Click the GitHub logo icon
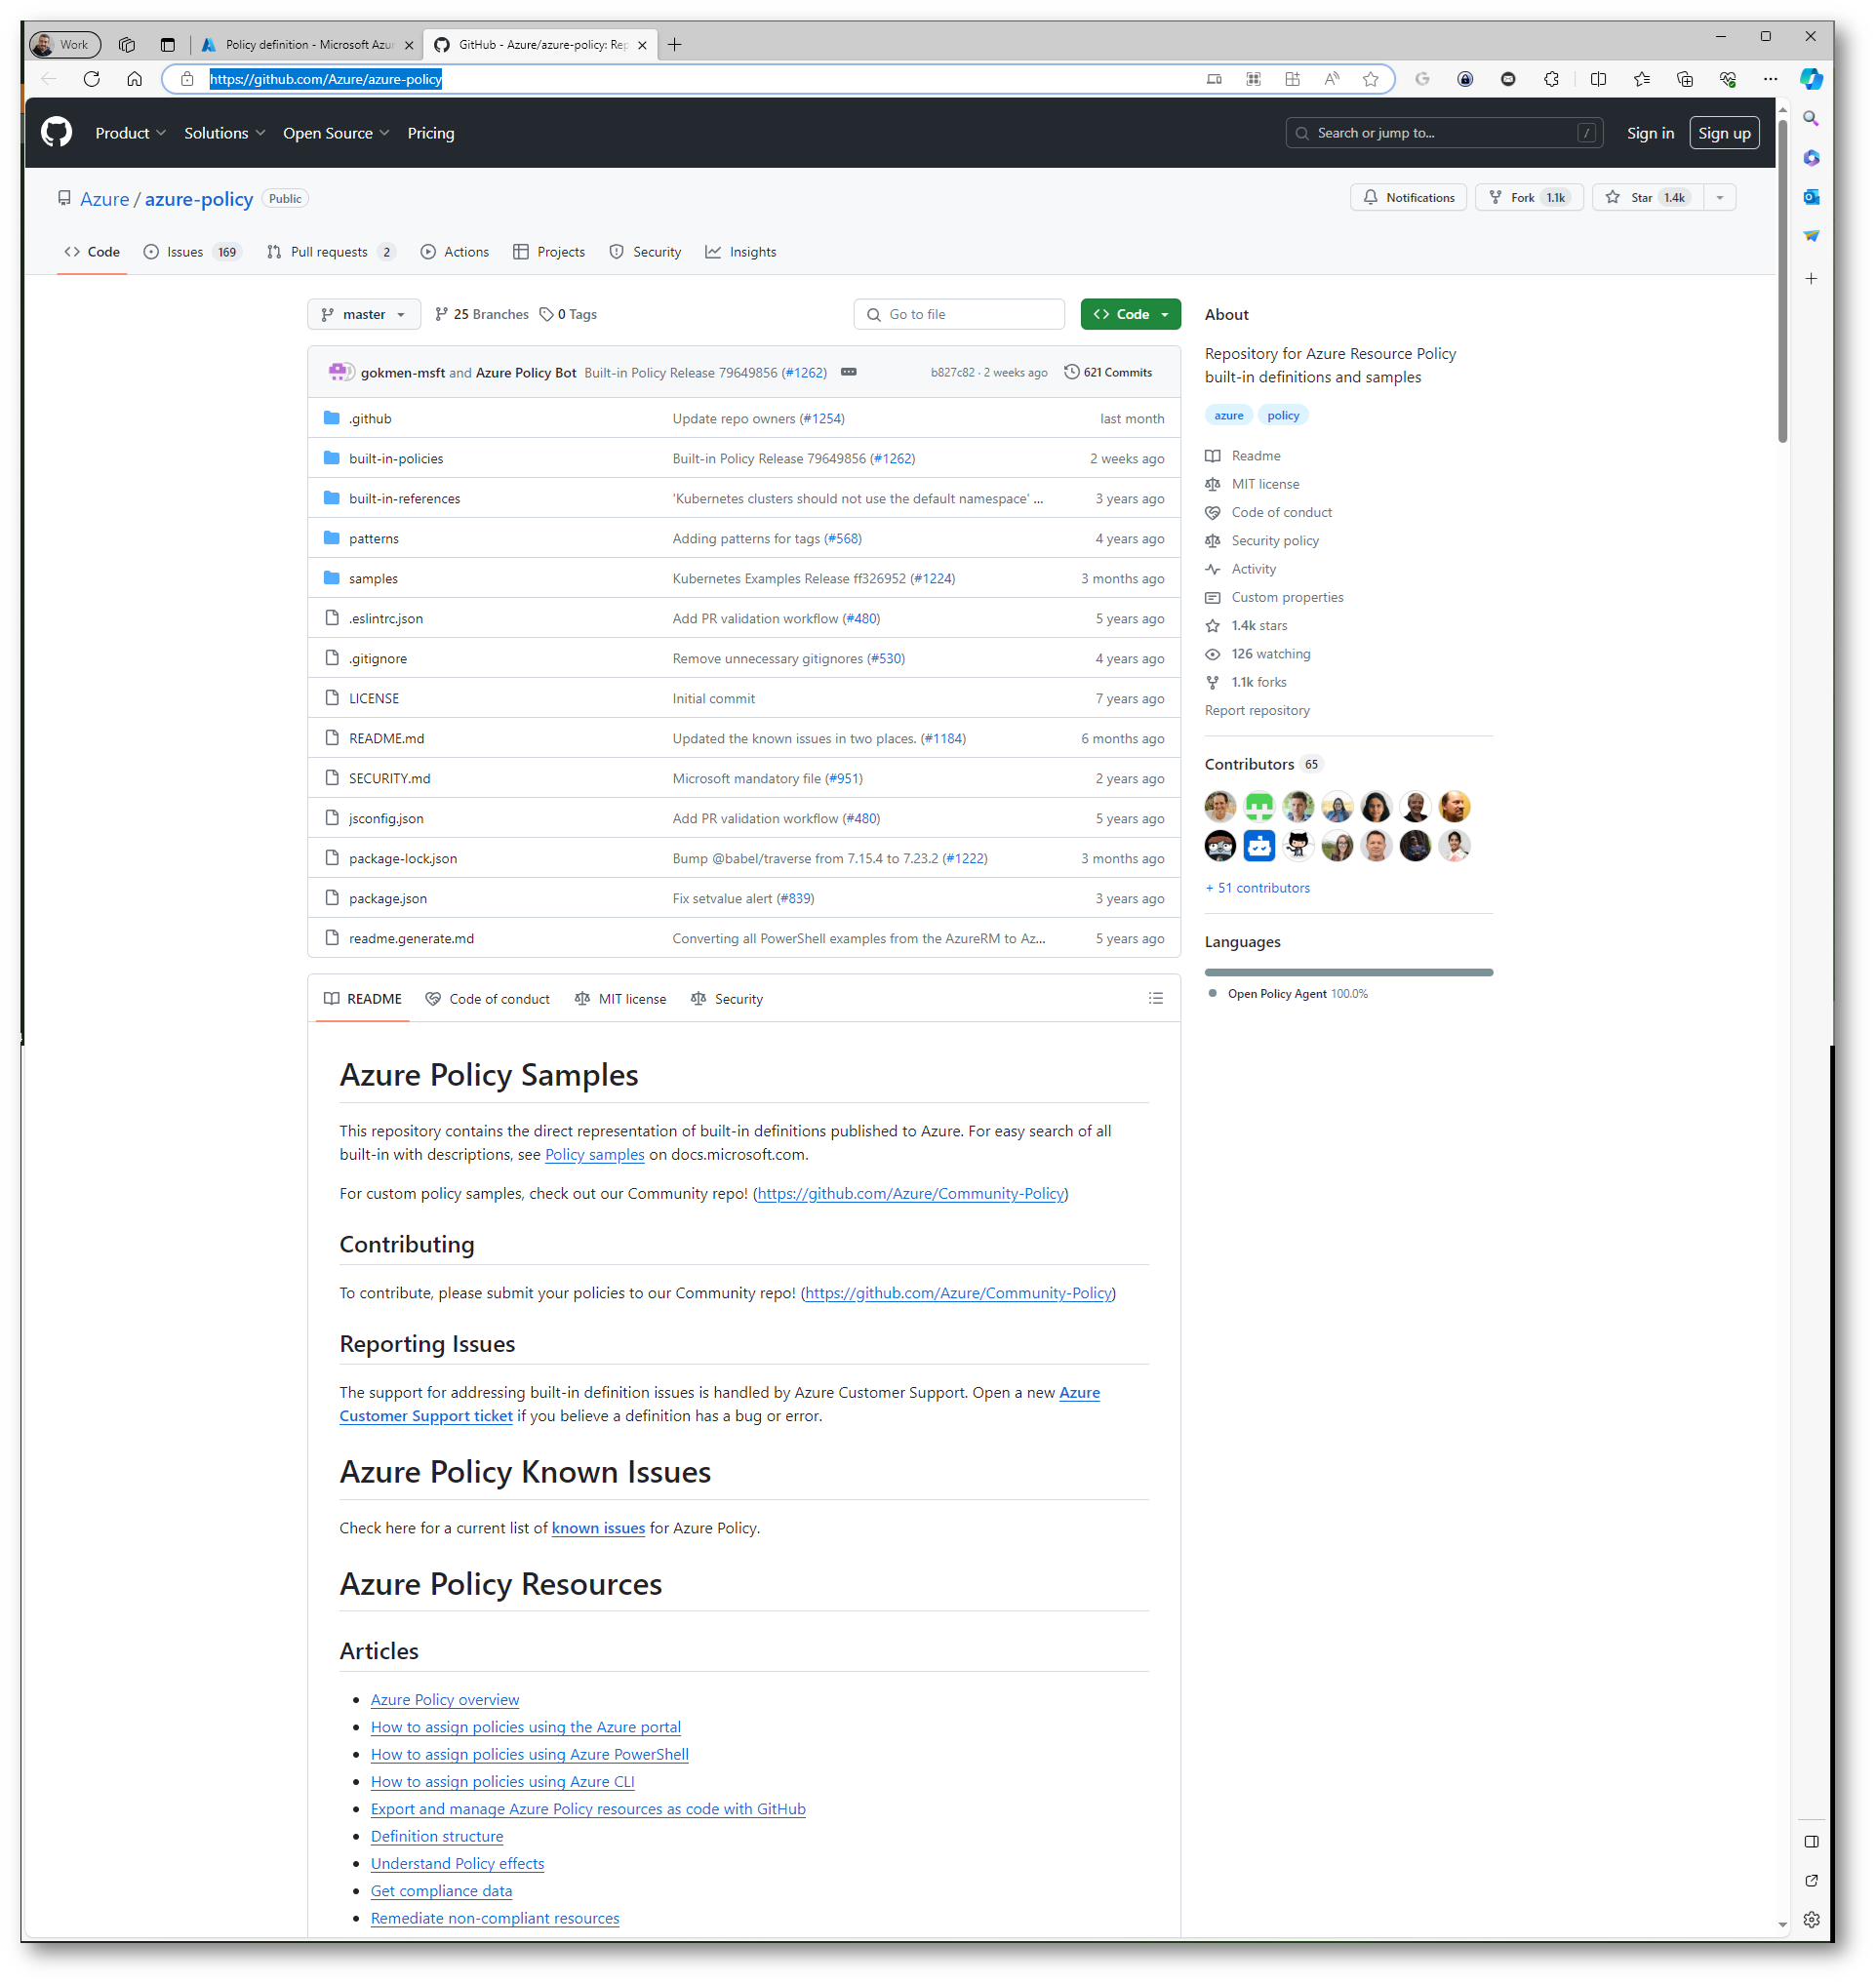Screen dimensions: 1876x1984 tap(56, 133)
